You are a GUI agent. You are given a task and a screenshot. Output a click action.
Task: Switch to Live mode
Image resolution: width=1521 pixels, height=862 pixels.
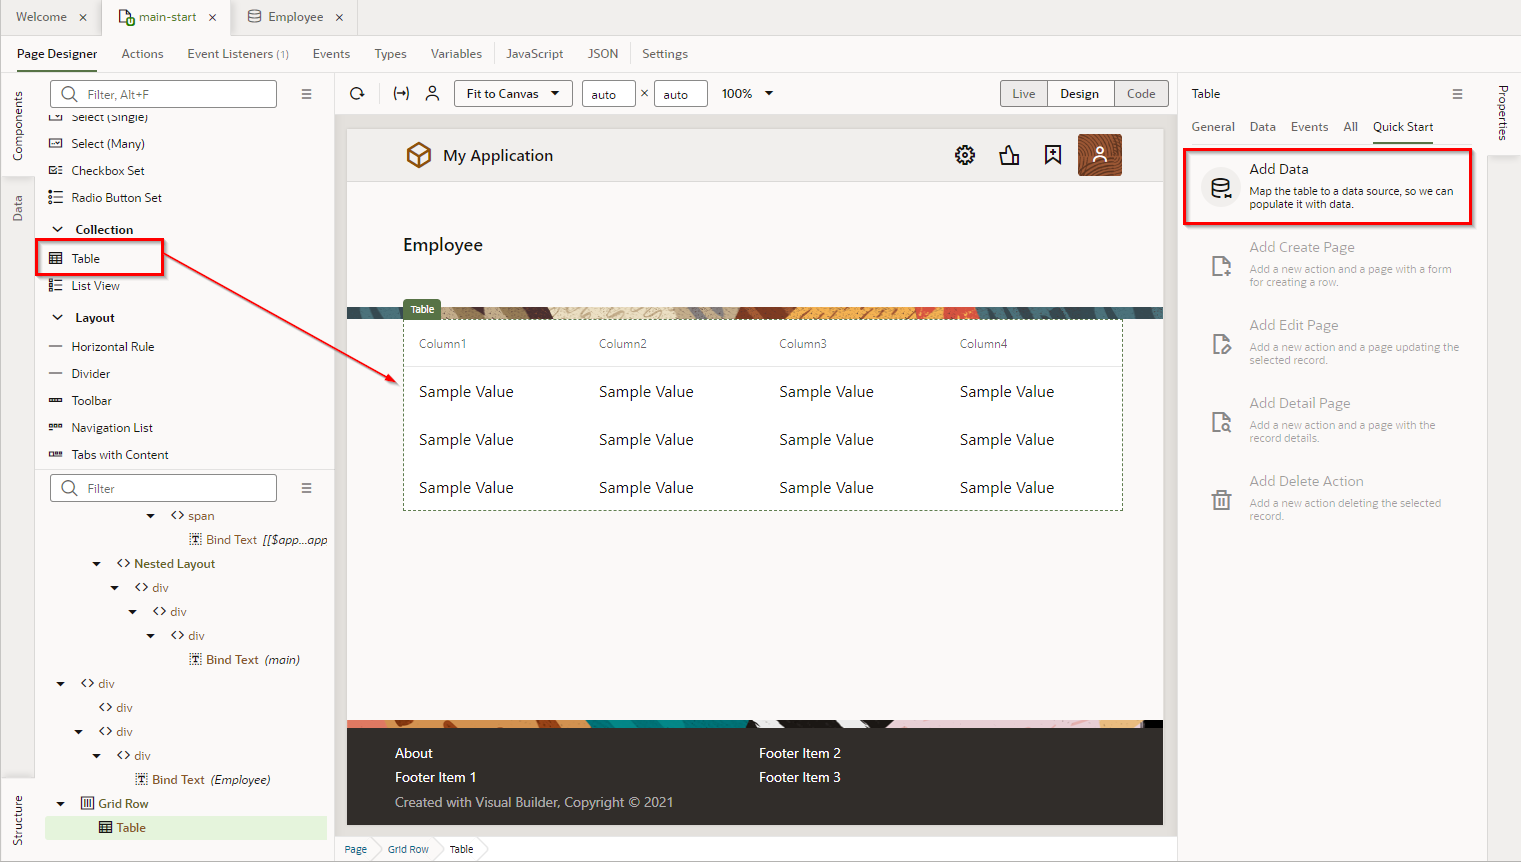[x=1023, y=94]
